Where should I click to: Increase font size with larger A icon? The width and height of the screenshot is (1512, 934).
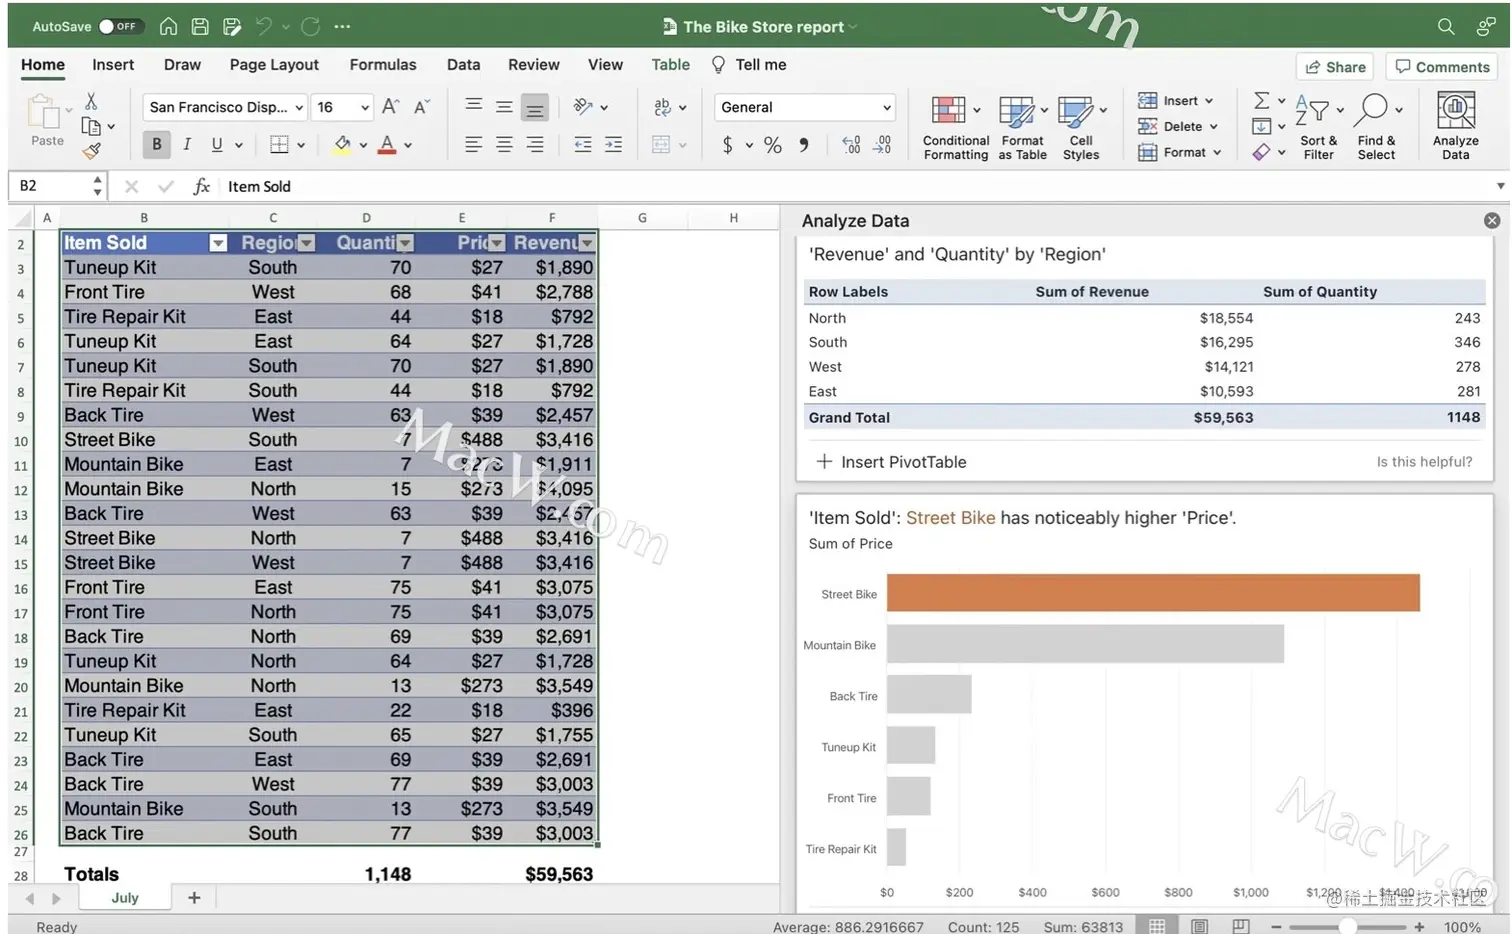(x=391, y=107)
